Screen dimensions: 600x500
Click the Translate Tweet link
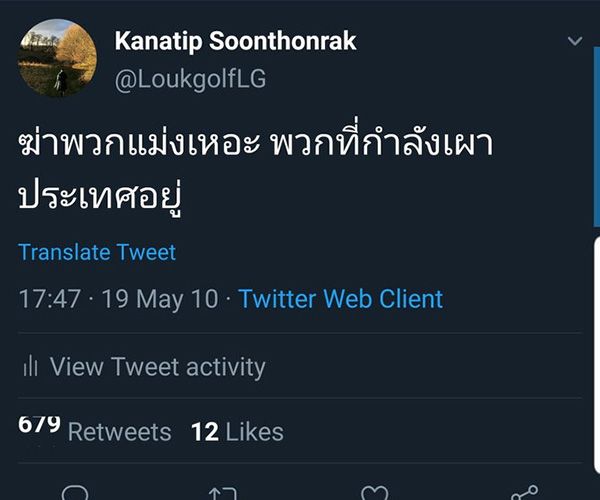[x=97, y=252]
